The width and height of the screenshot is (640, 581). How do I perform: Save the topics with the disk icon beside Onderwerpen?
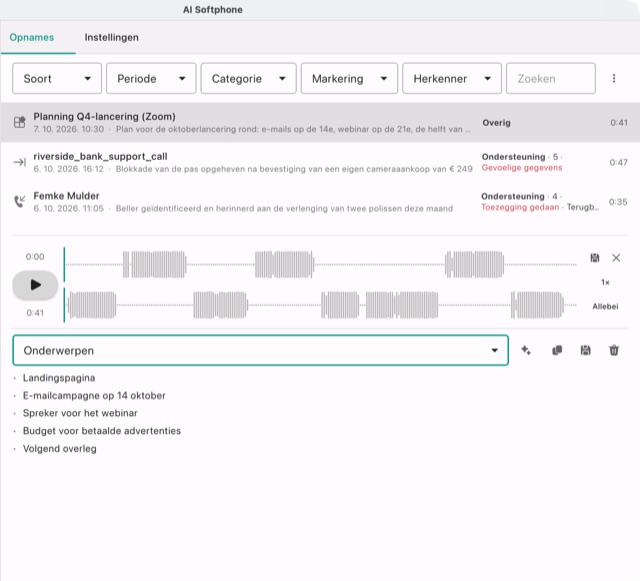[585, 350]
